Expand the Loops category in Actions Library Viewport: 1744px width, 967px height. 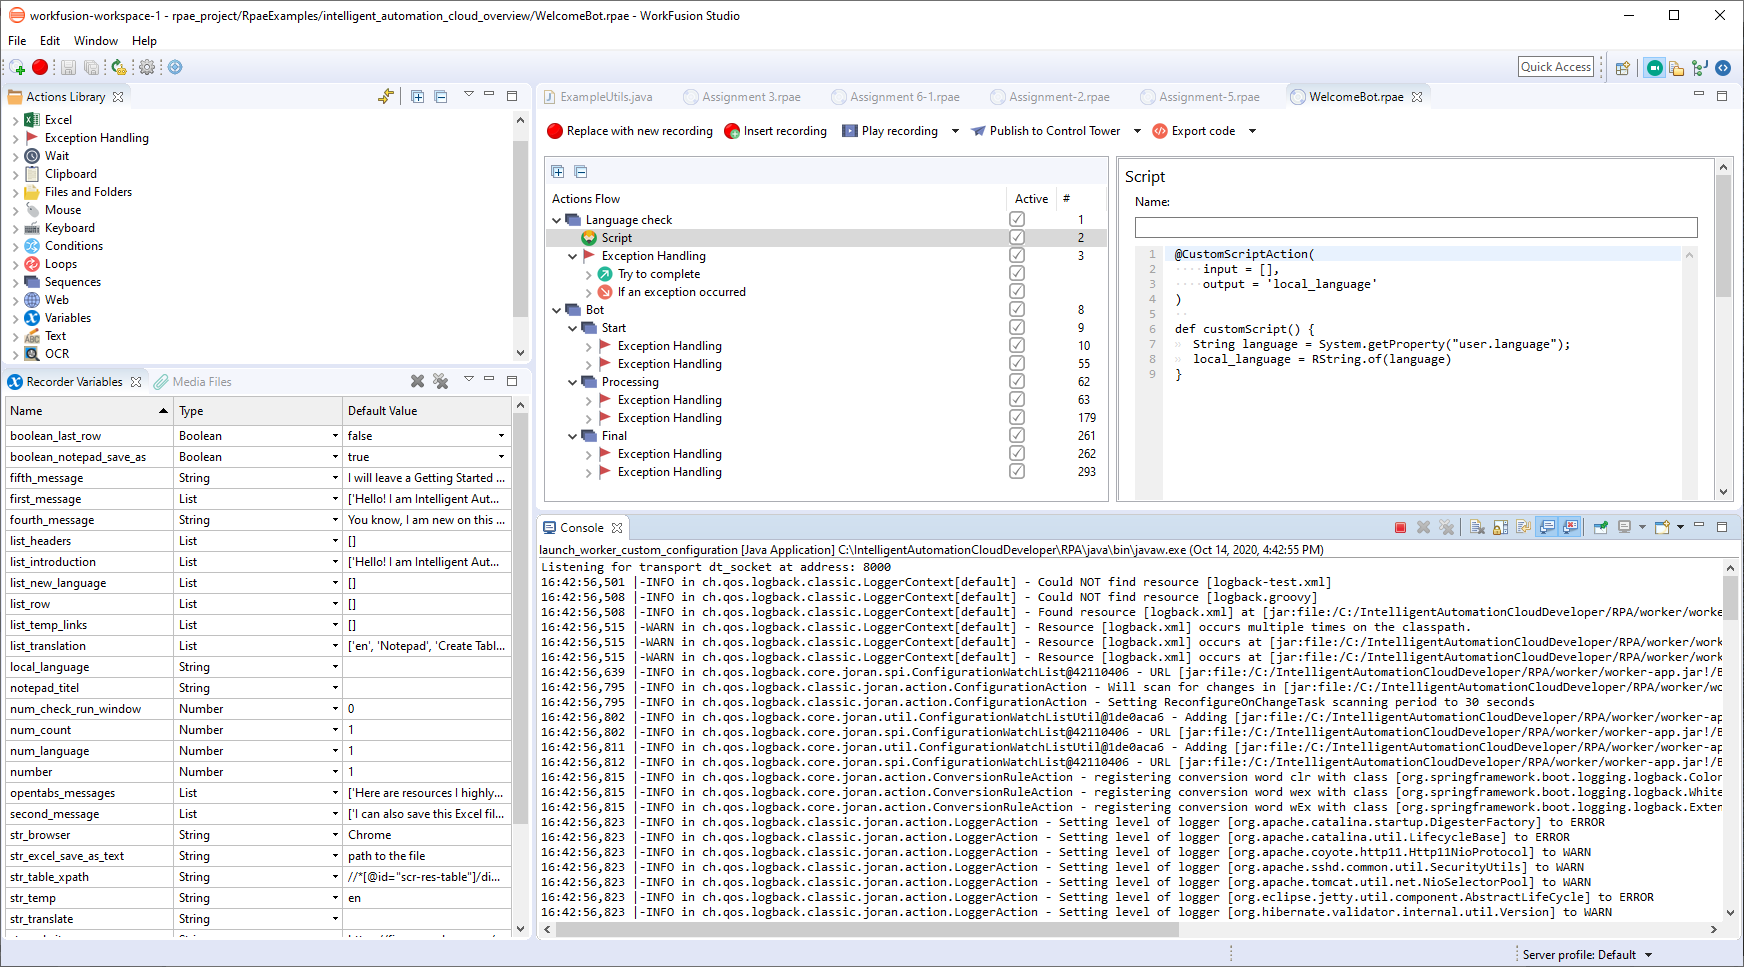15,264
